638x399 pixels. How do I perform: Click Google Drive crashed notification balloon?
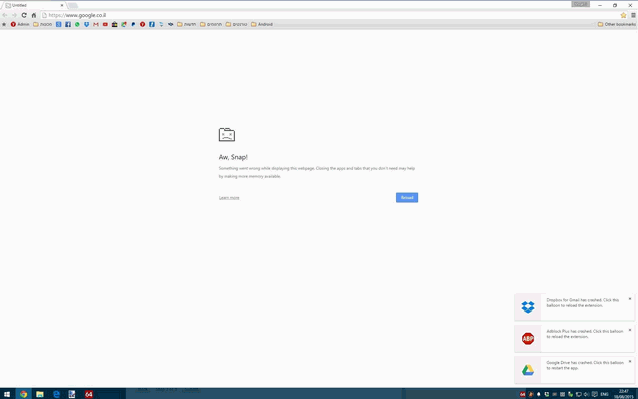click(574, 370)
